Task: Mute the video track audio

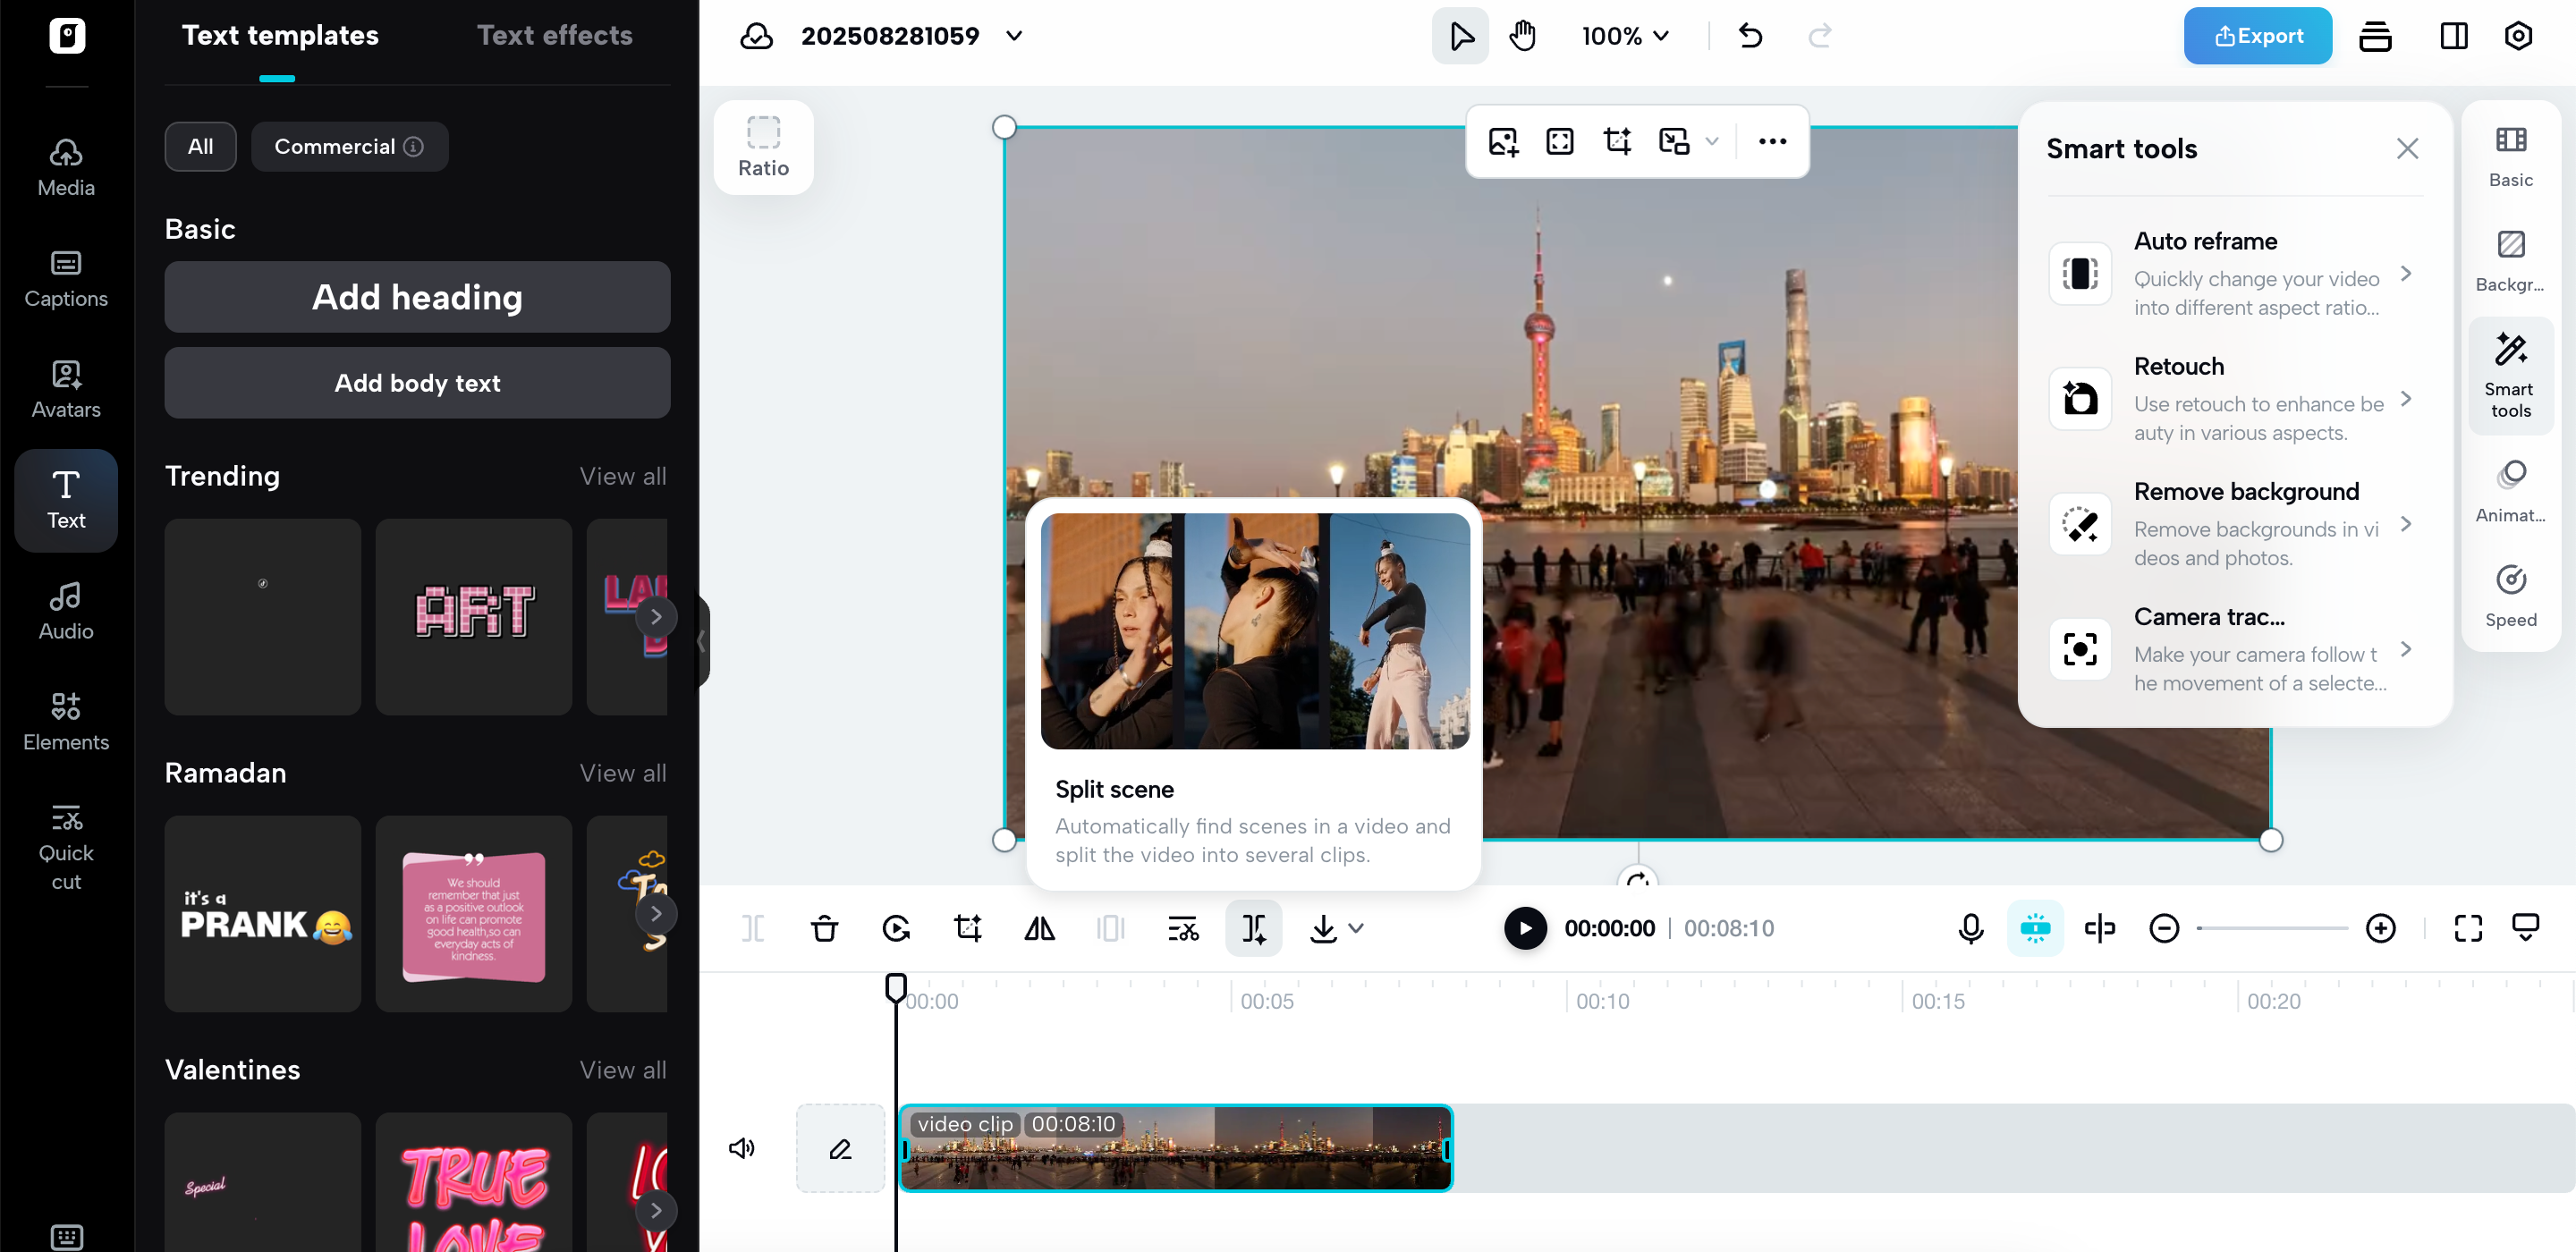Action: click(x=741, y=1147)
